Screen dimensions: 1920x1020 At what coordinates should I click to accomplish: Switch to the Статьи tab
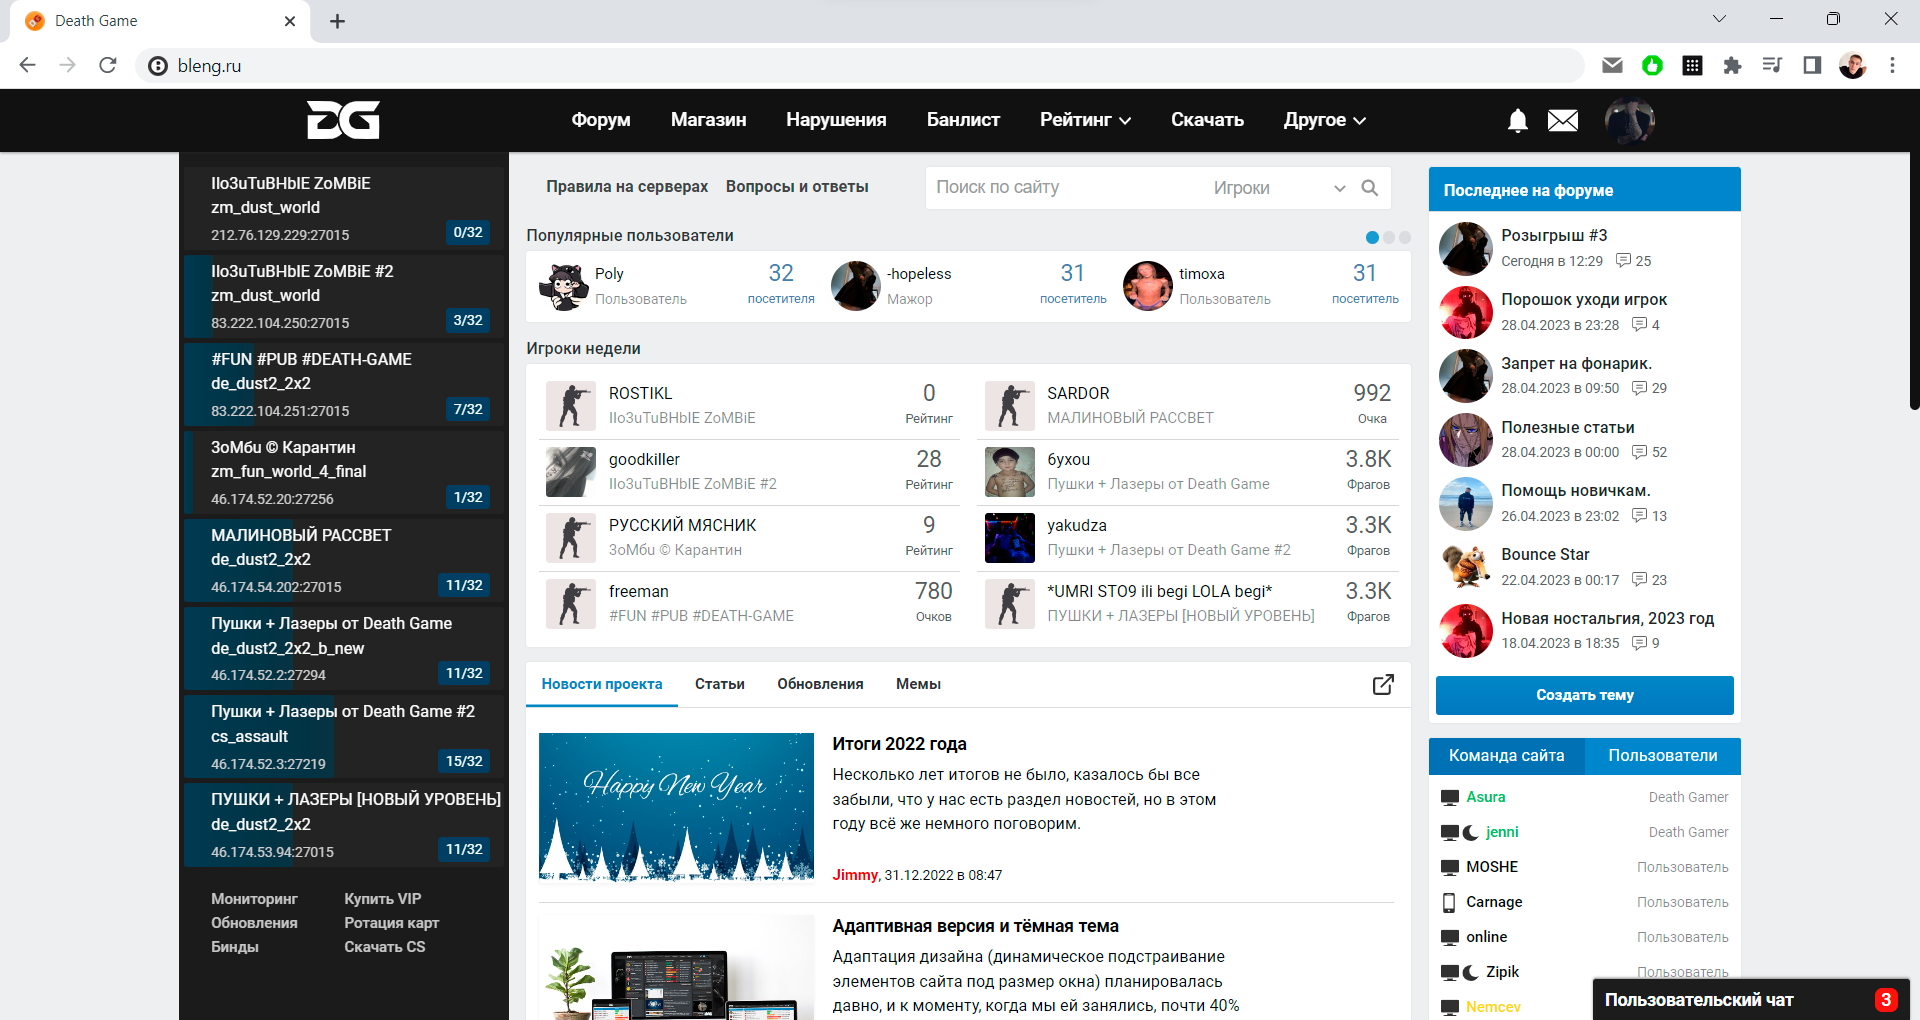pos(719,685)
